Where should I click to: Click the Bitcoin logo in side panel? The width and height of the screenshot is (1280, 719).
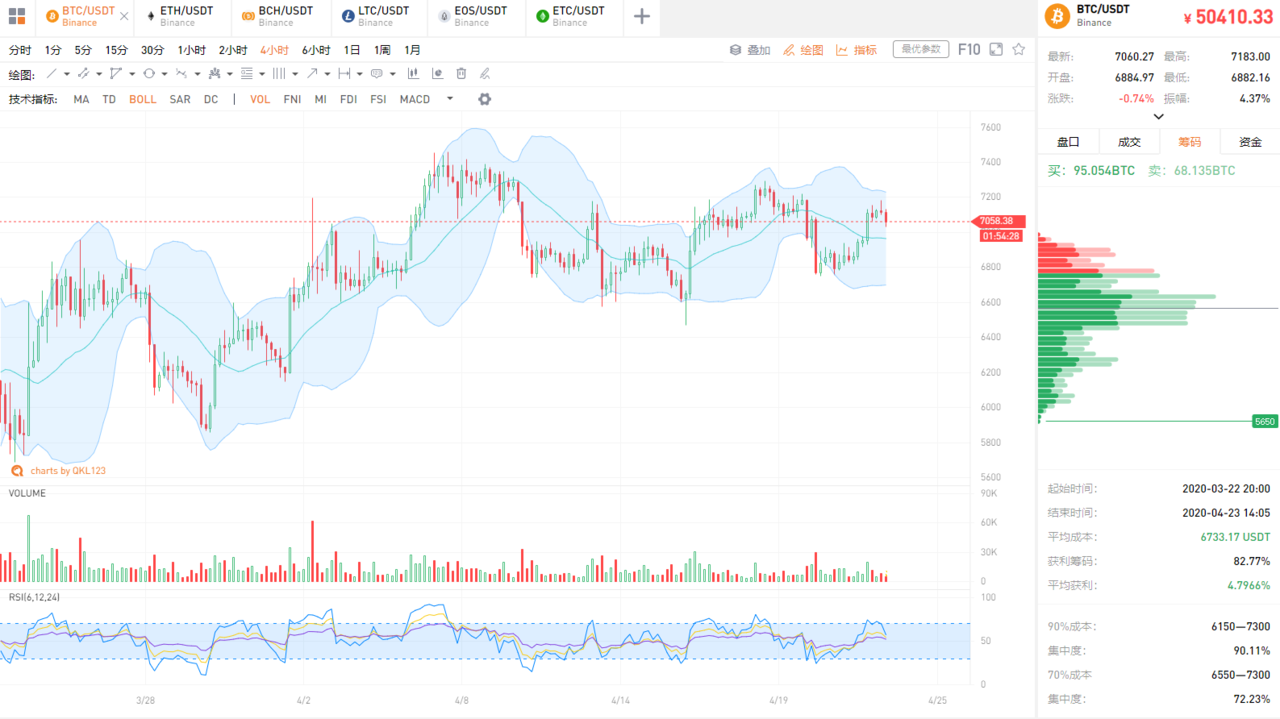1057,16
